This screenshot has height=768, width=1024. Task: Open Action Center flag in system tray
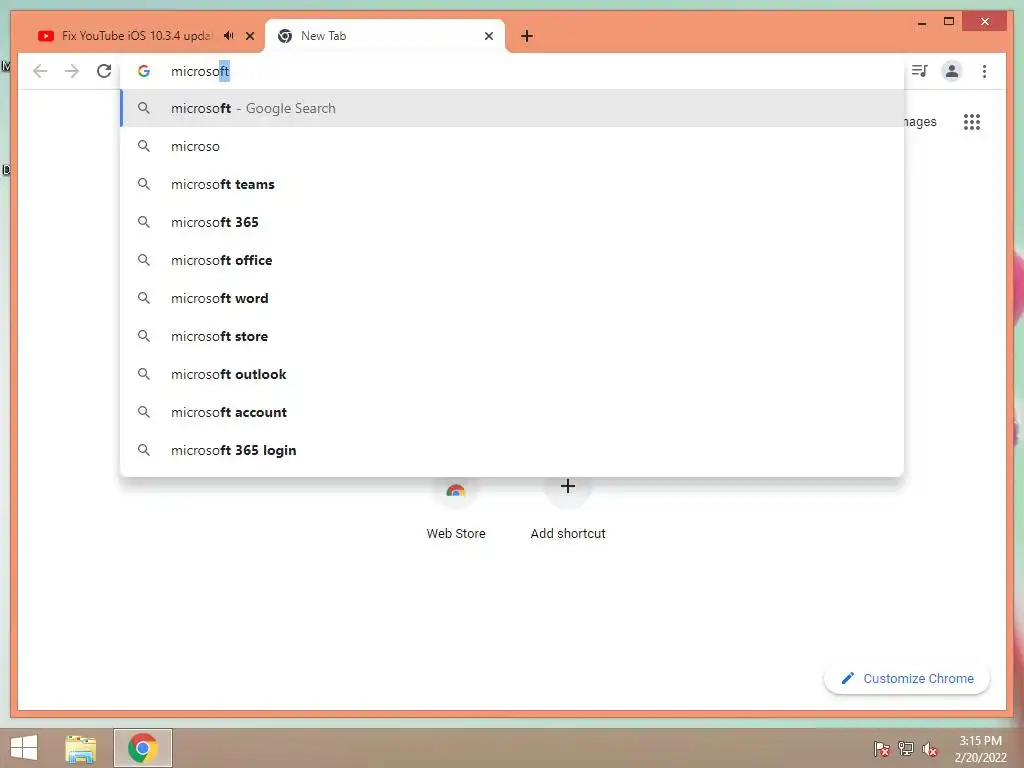point(882,749)
